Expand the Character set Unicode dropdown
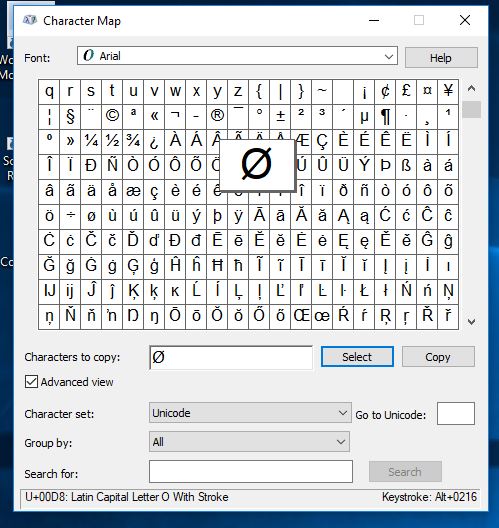The image size is (499, 528). point(250,413)
